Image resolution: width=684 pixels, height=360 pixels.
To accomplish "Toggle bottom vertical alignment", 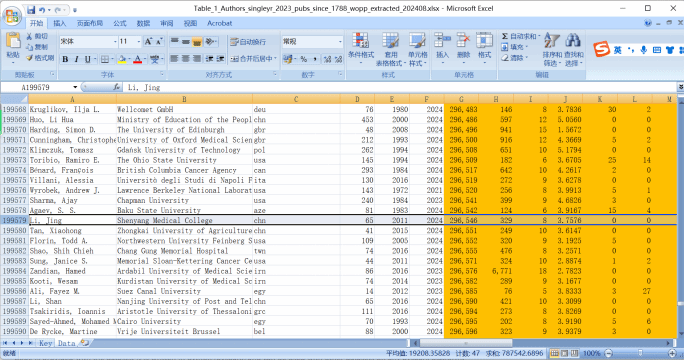I will (x=197, y=41).
